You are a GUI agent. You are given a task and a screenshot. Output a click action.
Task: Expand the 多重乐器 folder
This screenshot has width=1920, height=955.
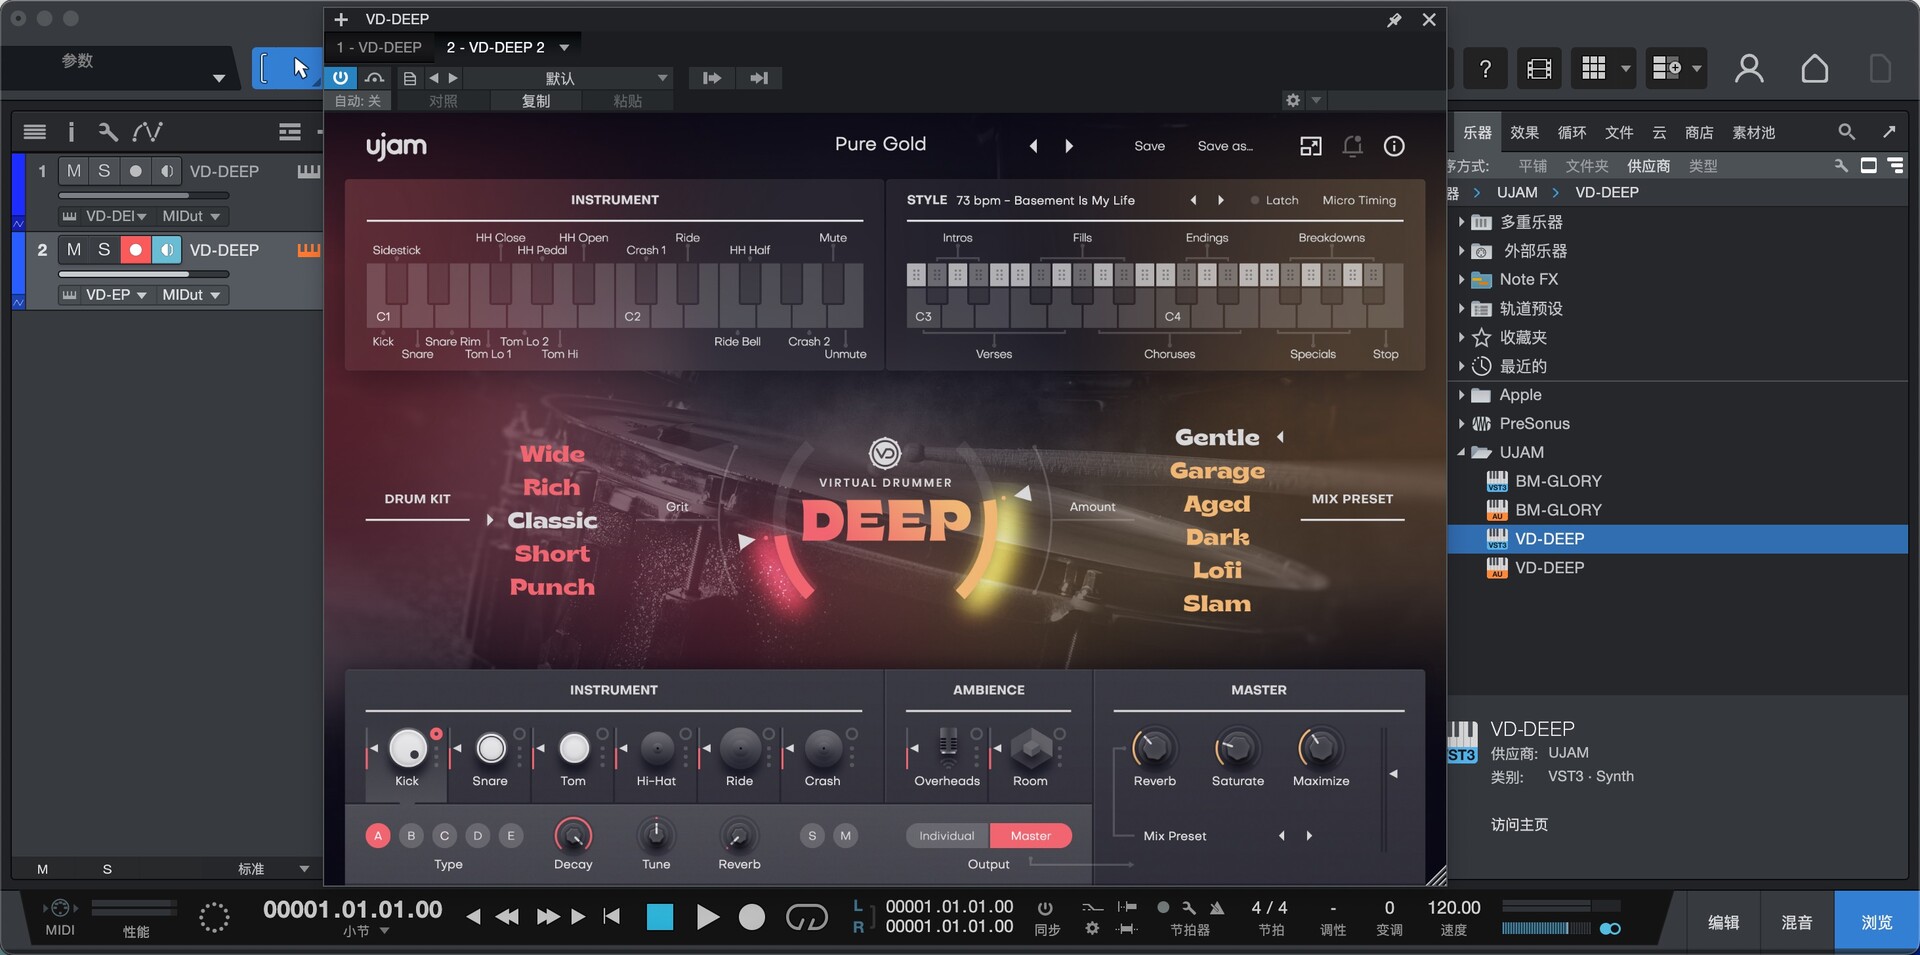pyautogui.click(x=1461, y=222)
